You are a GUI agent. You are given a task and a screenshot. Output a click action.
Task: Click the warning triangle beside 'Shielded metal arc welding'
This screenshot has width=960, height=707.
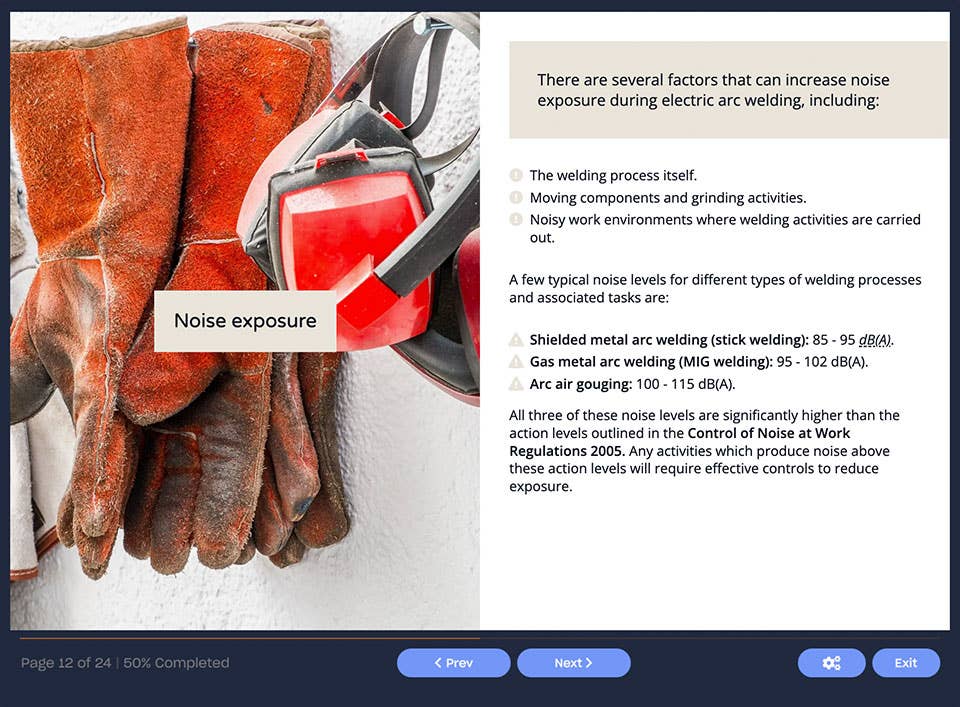click(516, 340)
